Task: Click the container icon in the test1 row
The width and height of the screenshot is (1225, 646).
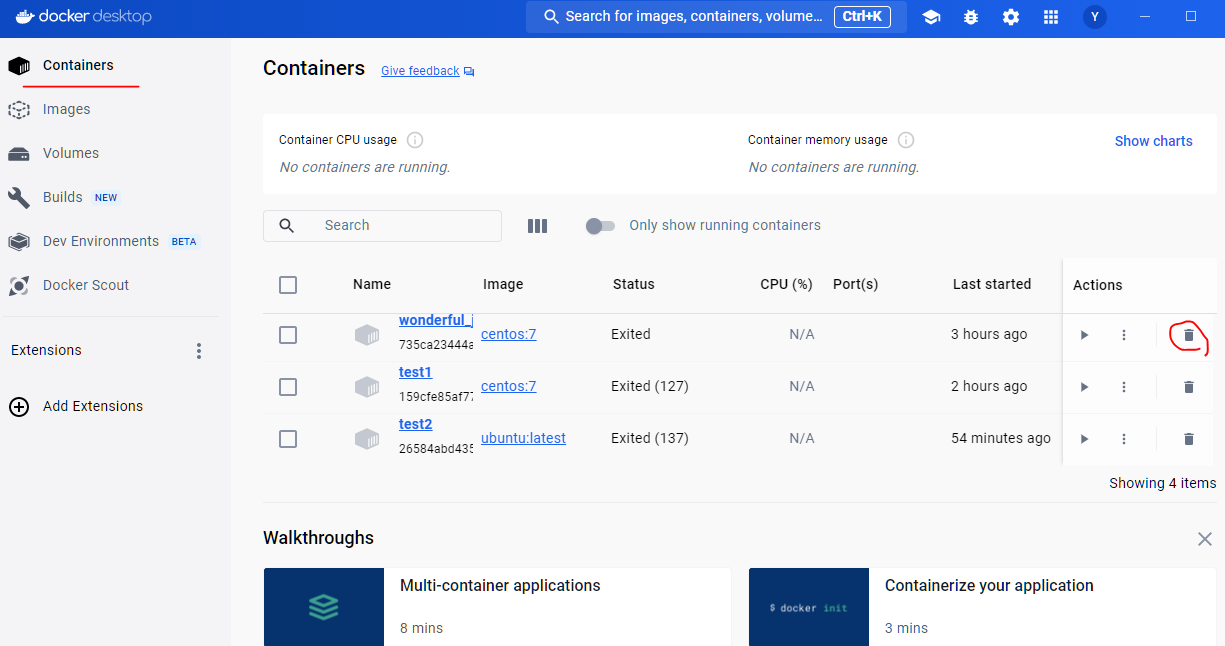Action: pos(367,387)
